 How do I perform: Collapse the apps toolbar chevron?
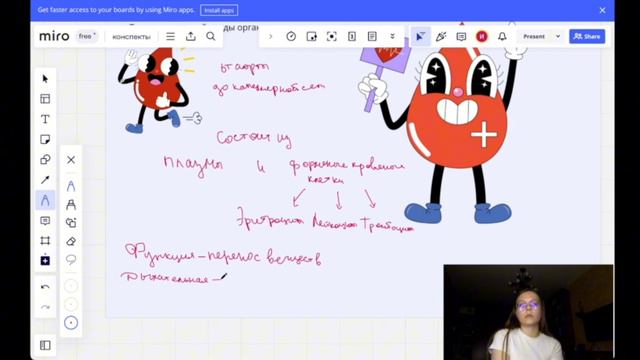(270, 36)
